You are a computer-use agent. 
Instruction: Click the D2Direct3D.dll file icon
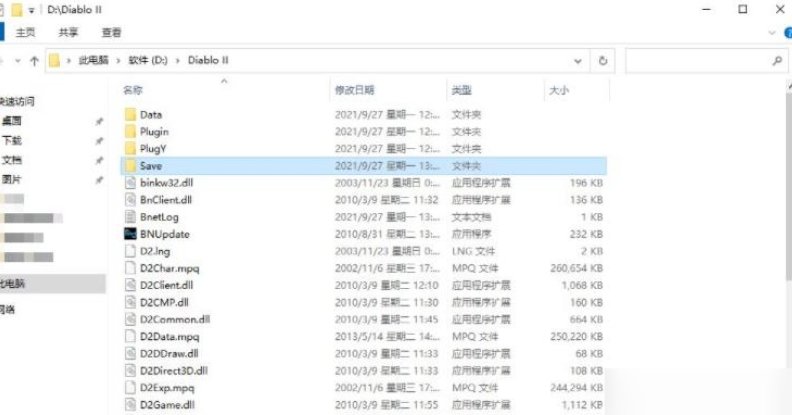coord(130,371)
